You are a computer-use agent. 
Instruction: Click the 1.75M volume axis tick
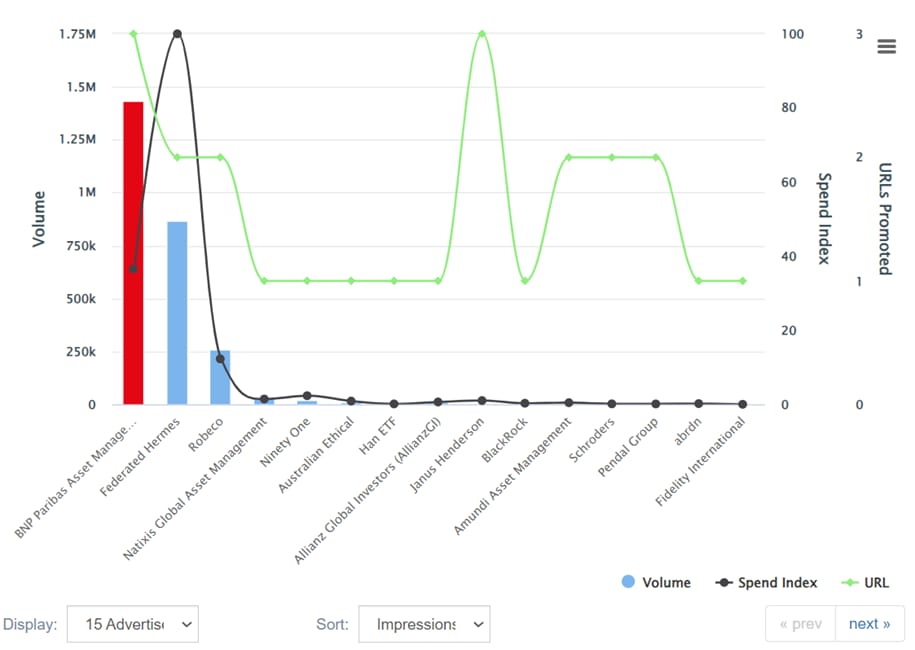coord(78,34)
